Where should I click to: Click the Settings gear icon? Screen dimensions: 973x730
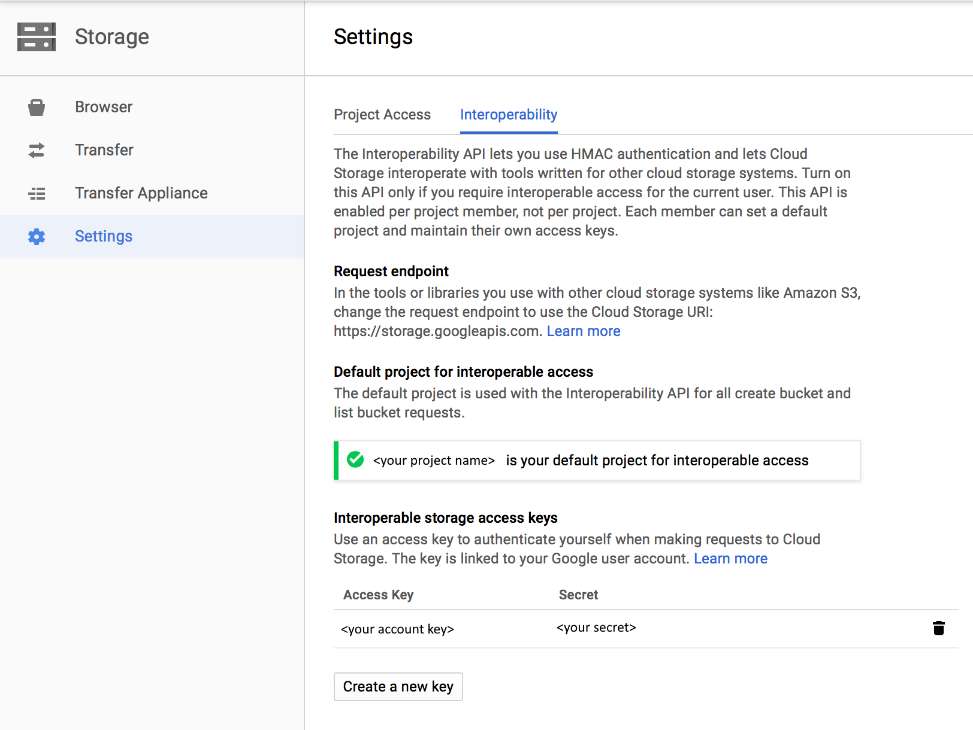[37, 237]
